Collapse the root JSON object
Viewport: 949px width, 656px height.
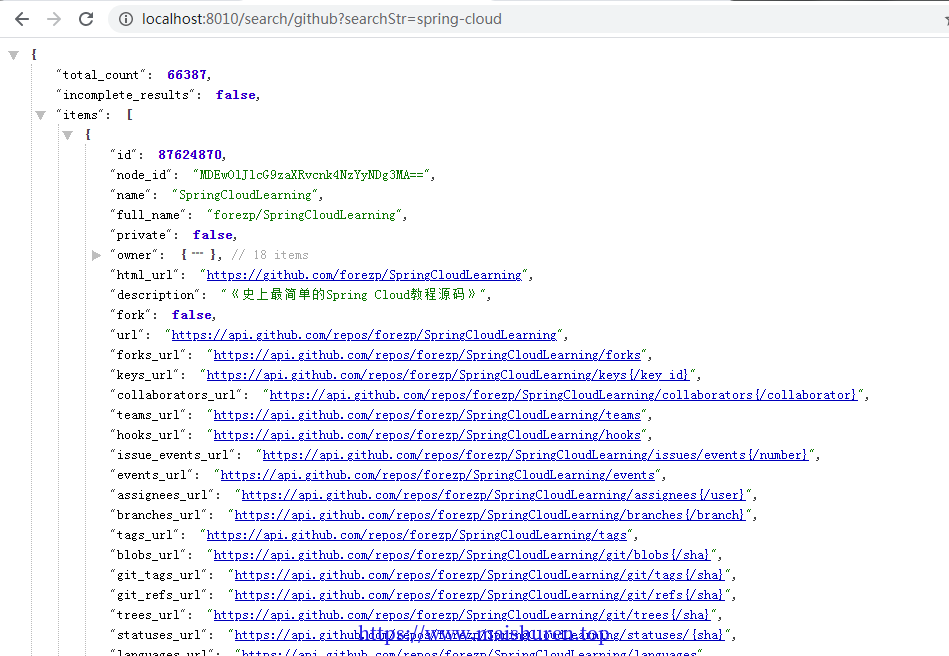tap(13, 55)
